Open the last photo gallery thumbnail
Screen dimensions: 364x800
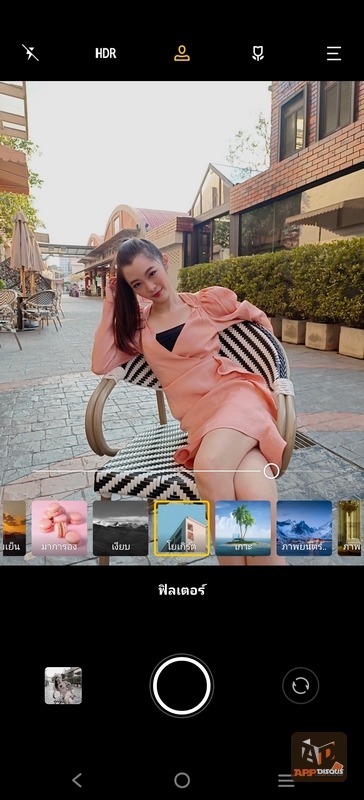(63, 686)
